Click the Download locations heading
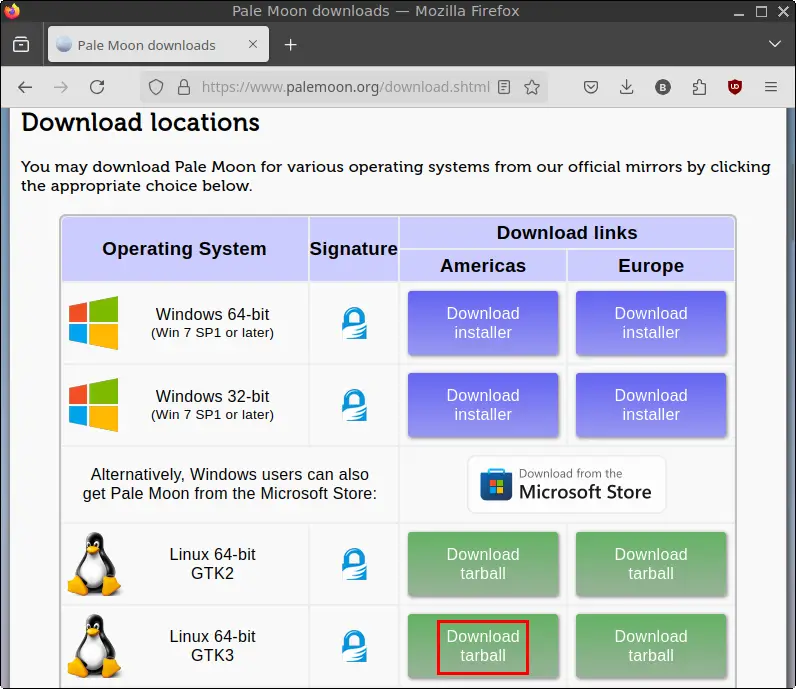This screenshot has width=796, height=689. pos(140,122)
